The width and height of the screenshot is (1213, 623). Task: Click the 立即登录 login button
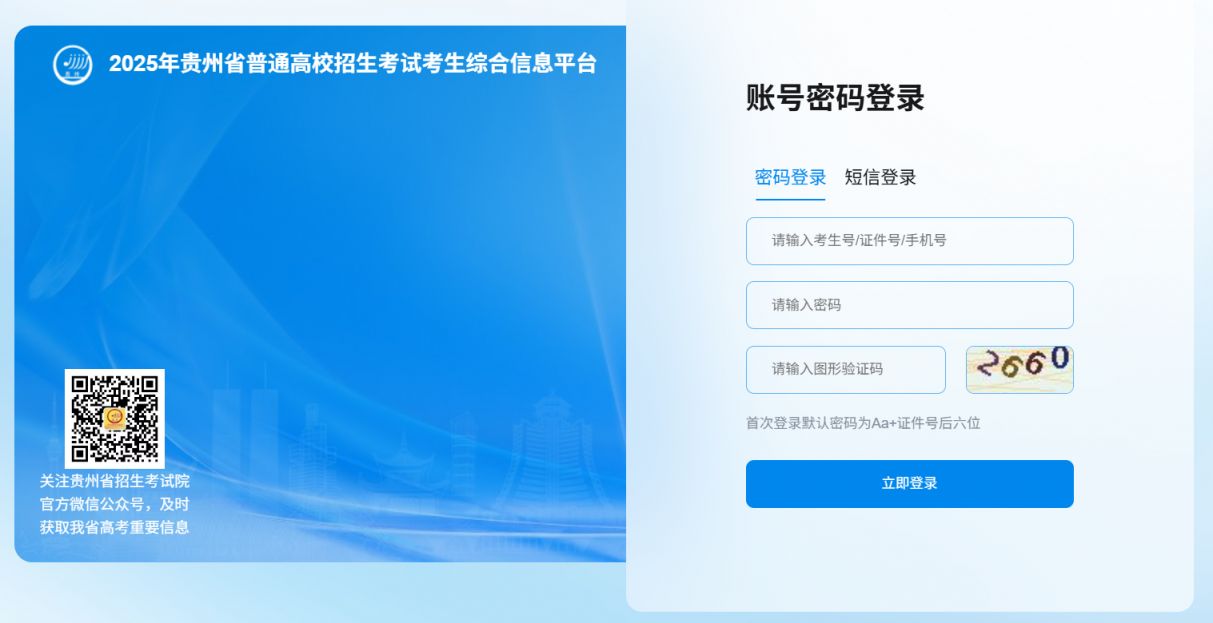910,484
